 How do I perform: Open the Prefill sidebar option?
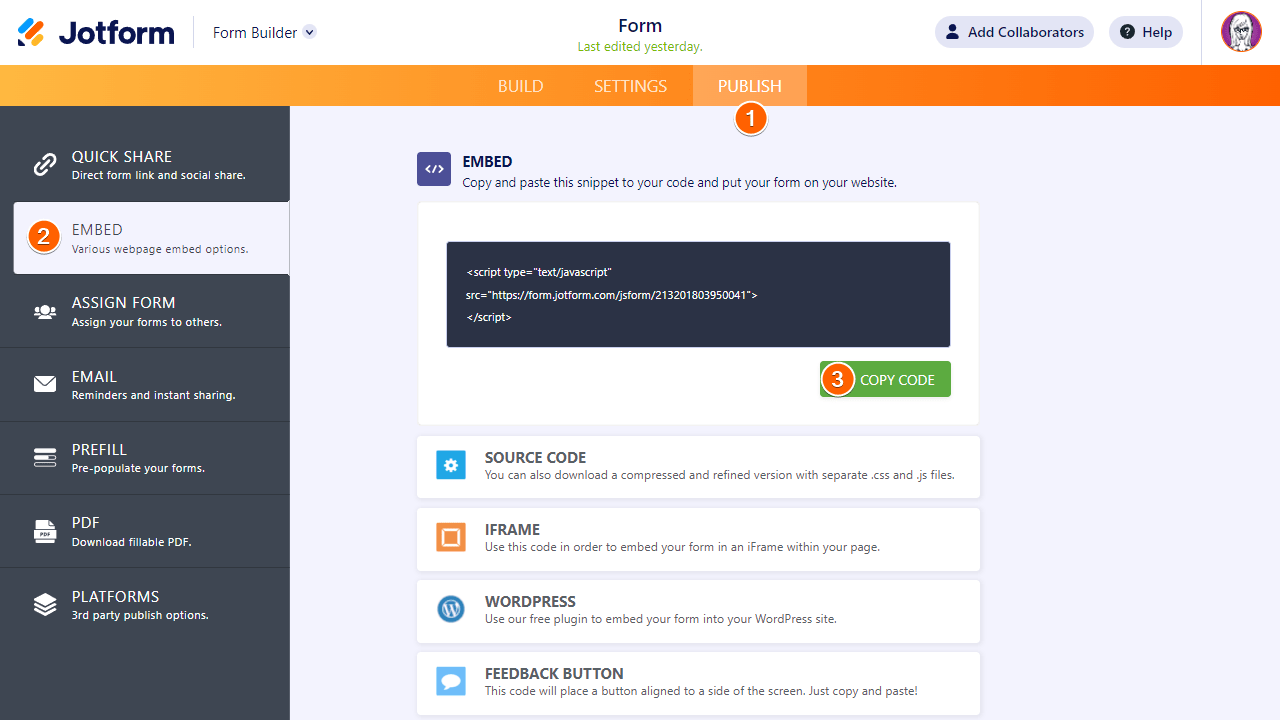[x=145, y=458]
